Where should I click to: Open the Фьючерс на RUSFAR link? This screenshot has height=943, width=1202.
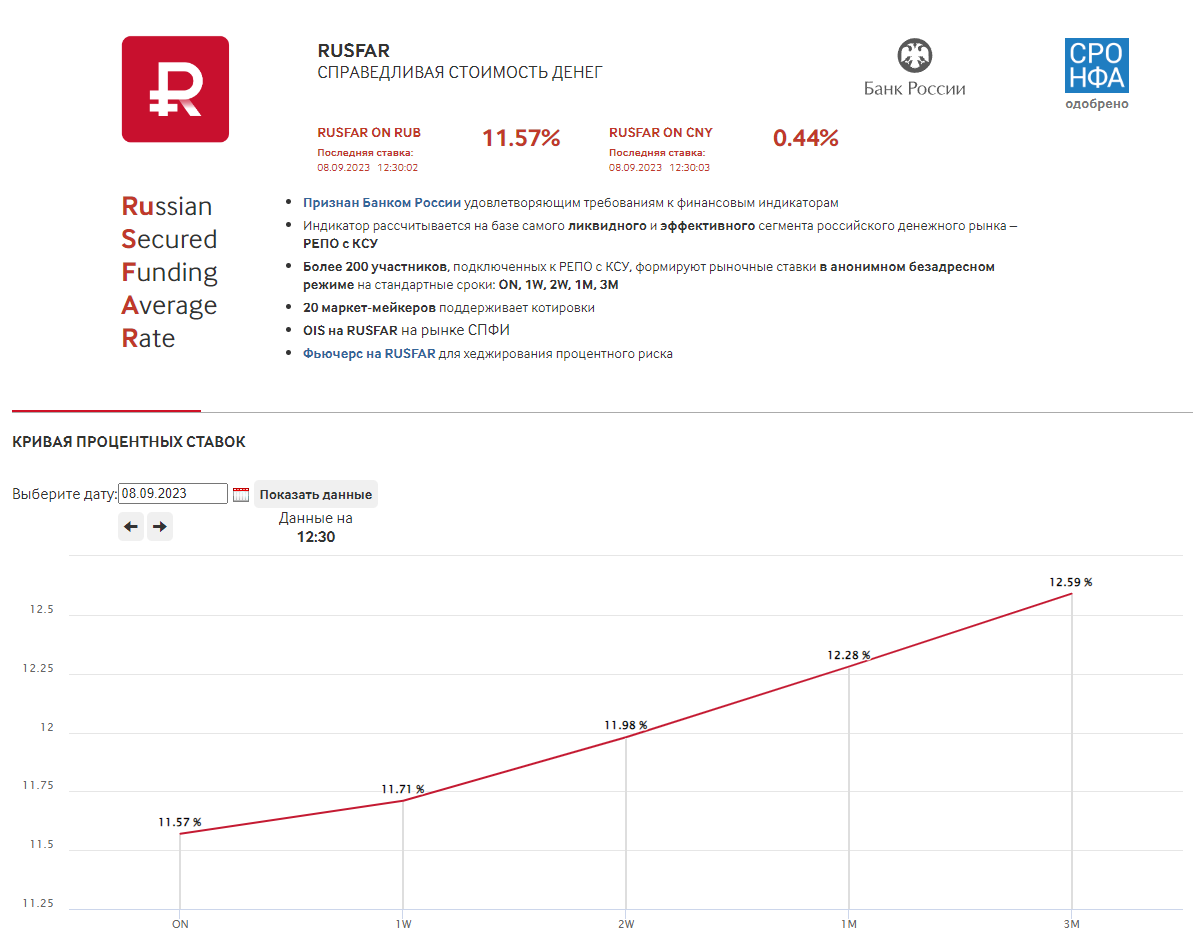(369, 353)
